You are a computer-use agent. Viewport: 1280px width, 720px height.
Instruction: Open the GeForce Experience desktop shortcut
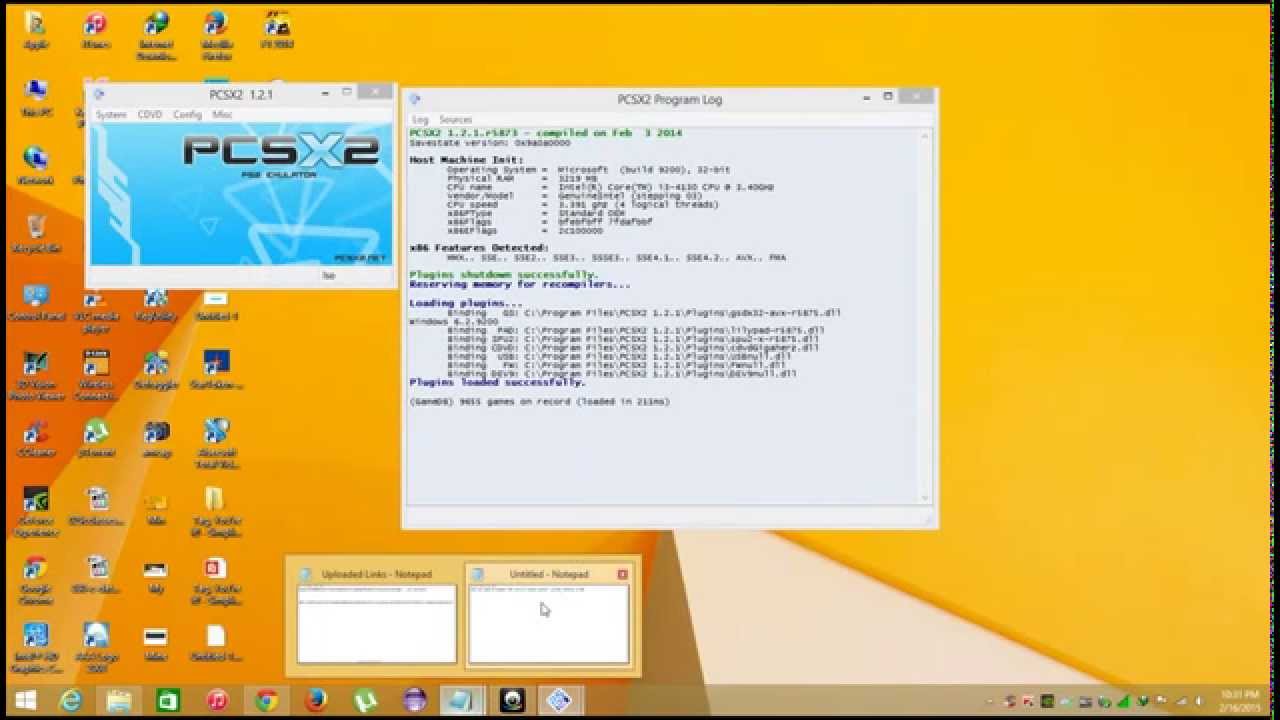coord(36,513)
